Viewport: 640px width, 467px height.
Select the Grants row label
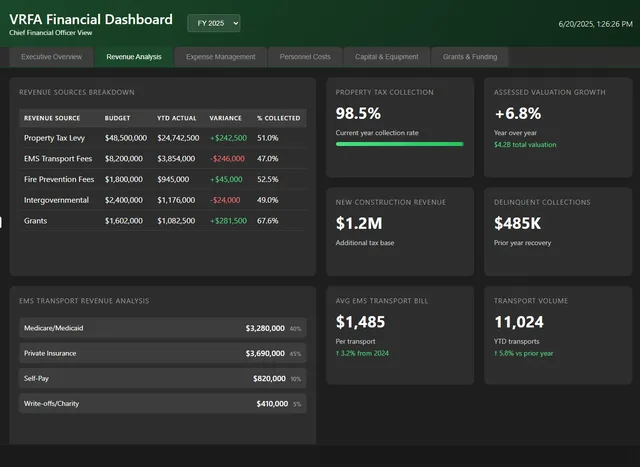pyautogui.click(x=36, y=221)
